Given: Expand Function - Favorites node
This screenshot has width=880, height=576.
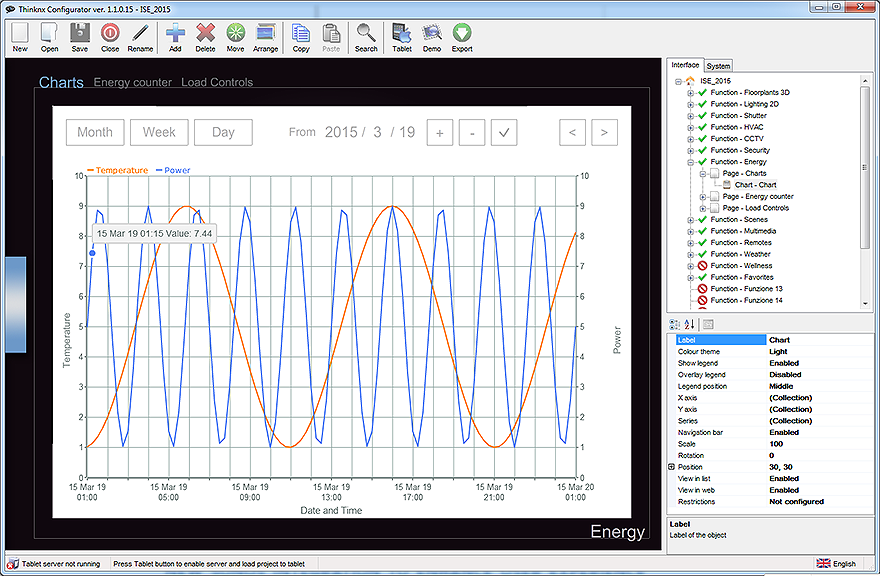Looking at the screenshot, I should pos(690,277).
